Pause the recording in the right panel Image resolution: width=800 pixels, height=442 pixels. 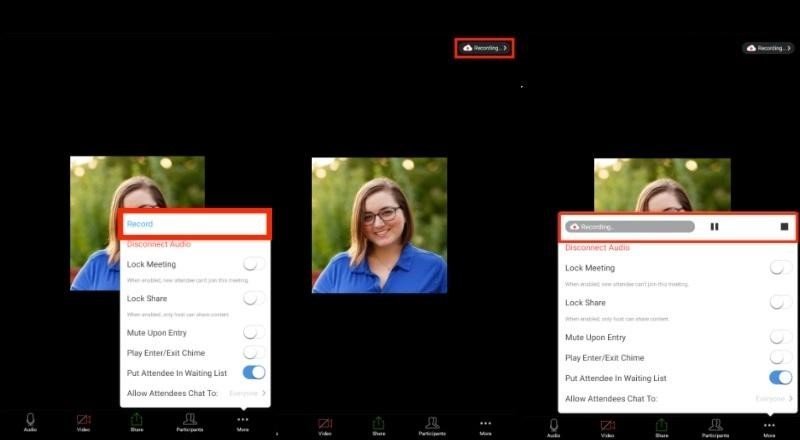click(714, 227)
